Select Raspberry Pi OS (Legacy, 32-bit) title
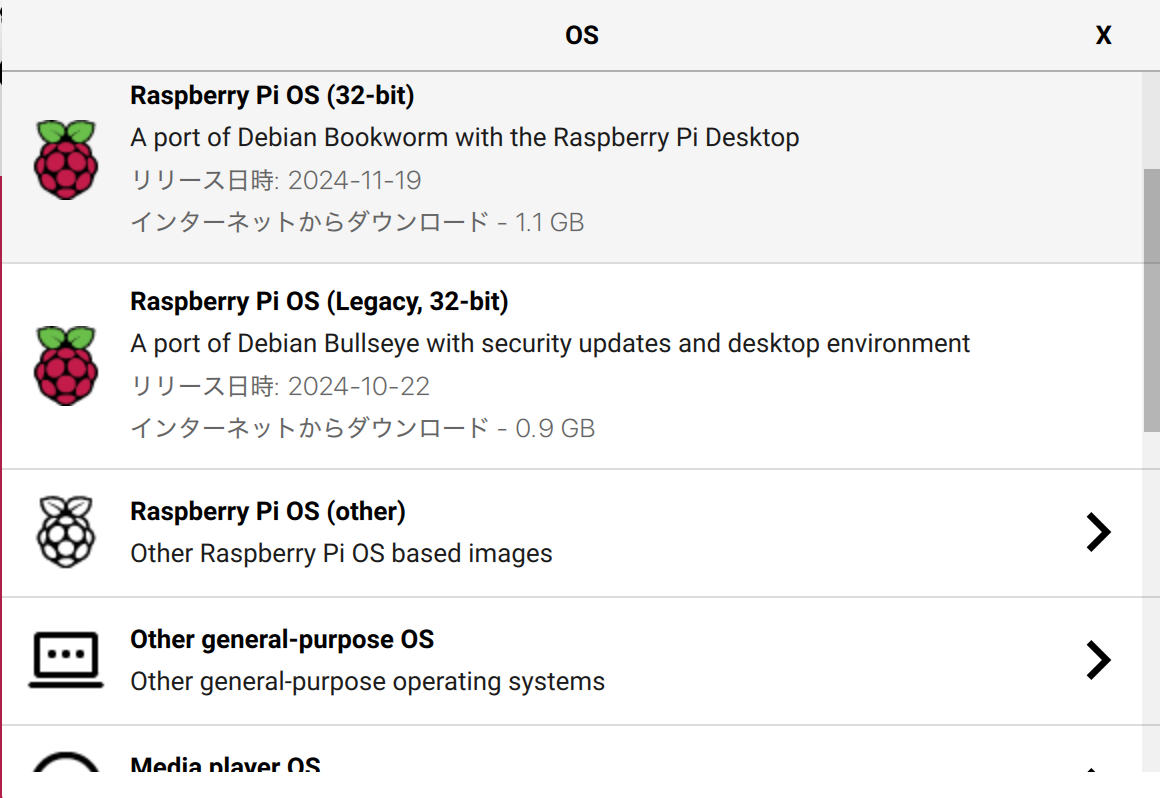This screenshot has height=798, width=1160. 320,302
